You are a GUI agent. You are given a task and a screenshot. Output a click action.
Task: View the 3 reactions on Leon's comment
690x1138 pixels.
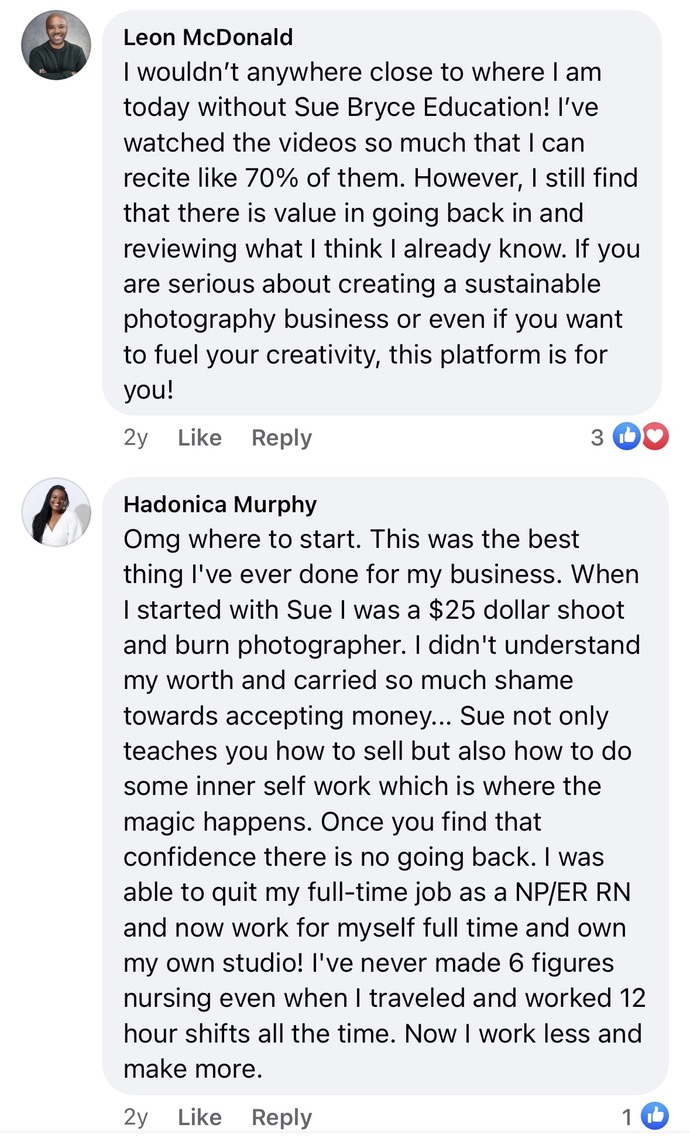597,438
